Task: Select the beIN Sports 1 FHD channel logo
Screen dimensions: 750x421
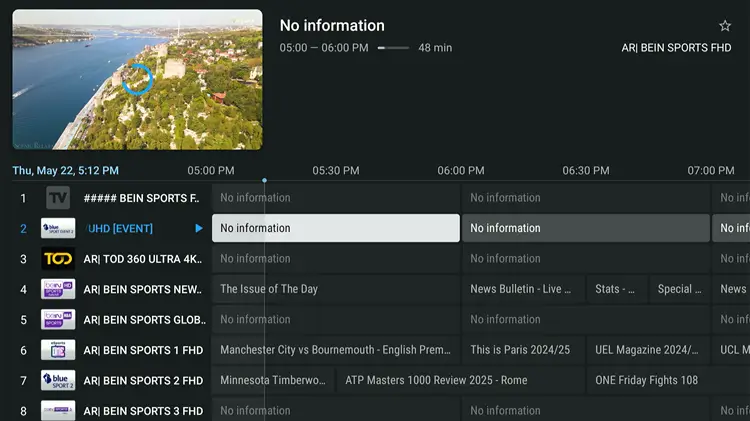Action: [58, 350]
